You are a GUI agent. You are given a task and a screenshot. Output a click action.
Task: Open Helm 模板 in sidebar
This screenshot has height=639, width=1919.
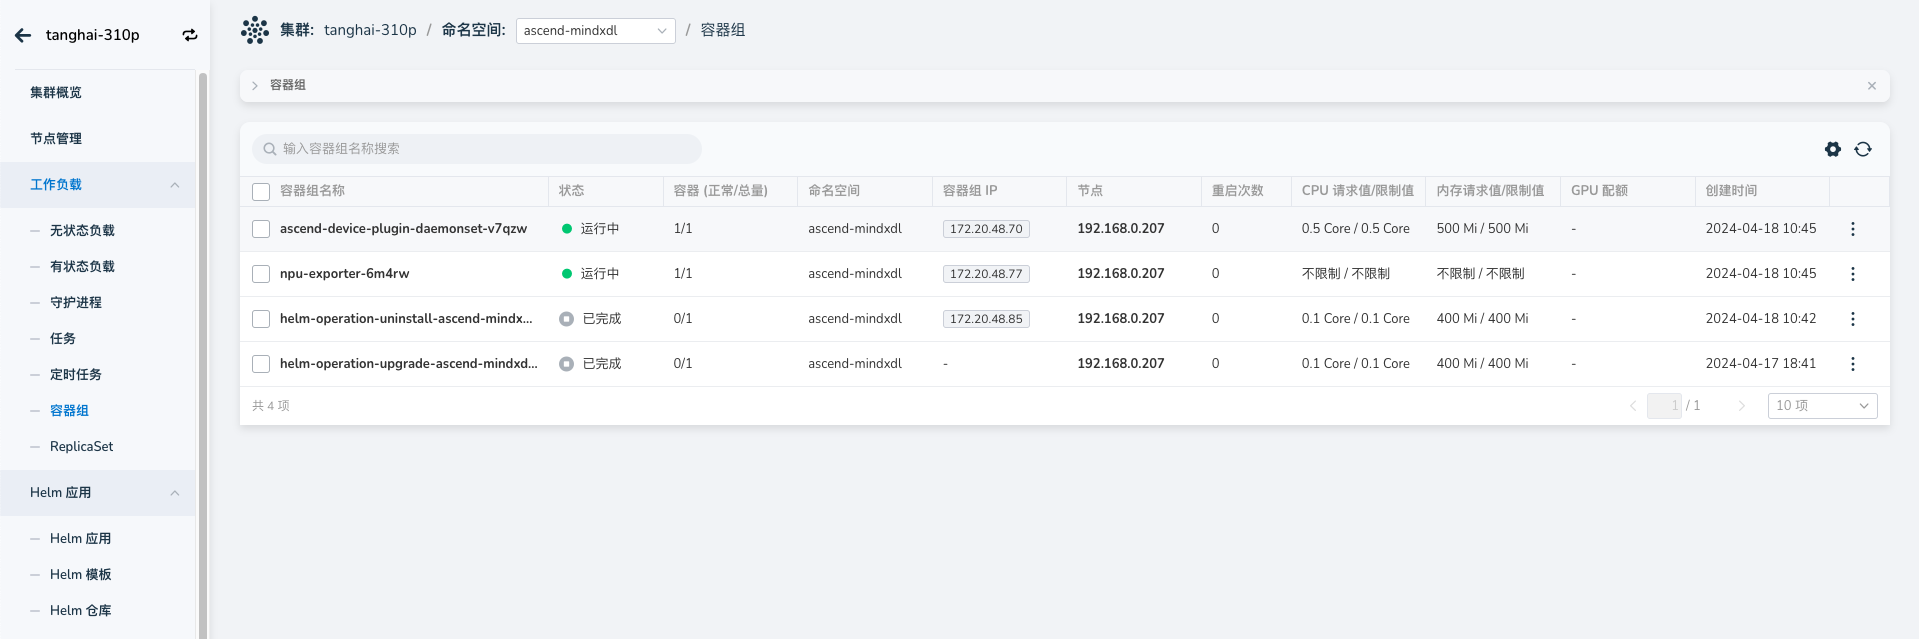[80, 575]
